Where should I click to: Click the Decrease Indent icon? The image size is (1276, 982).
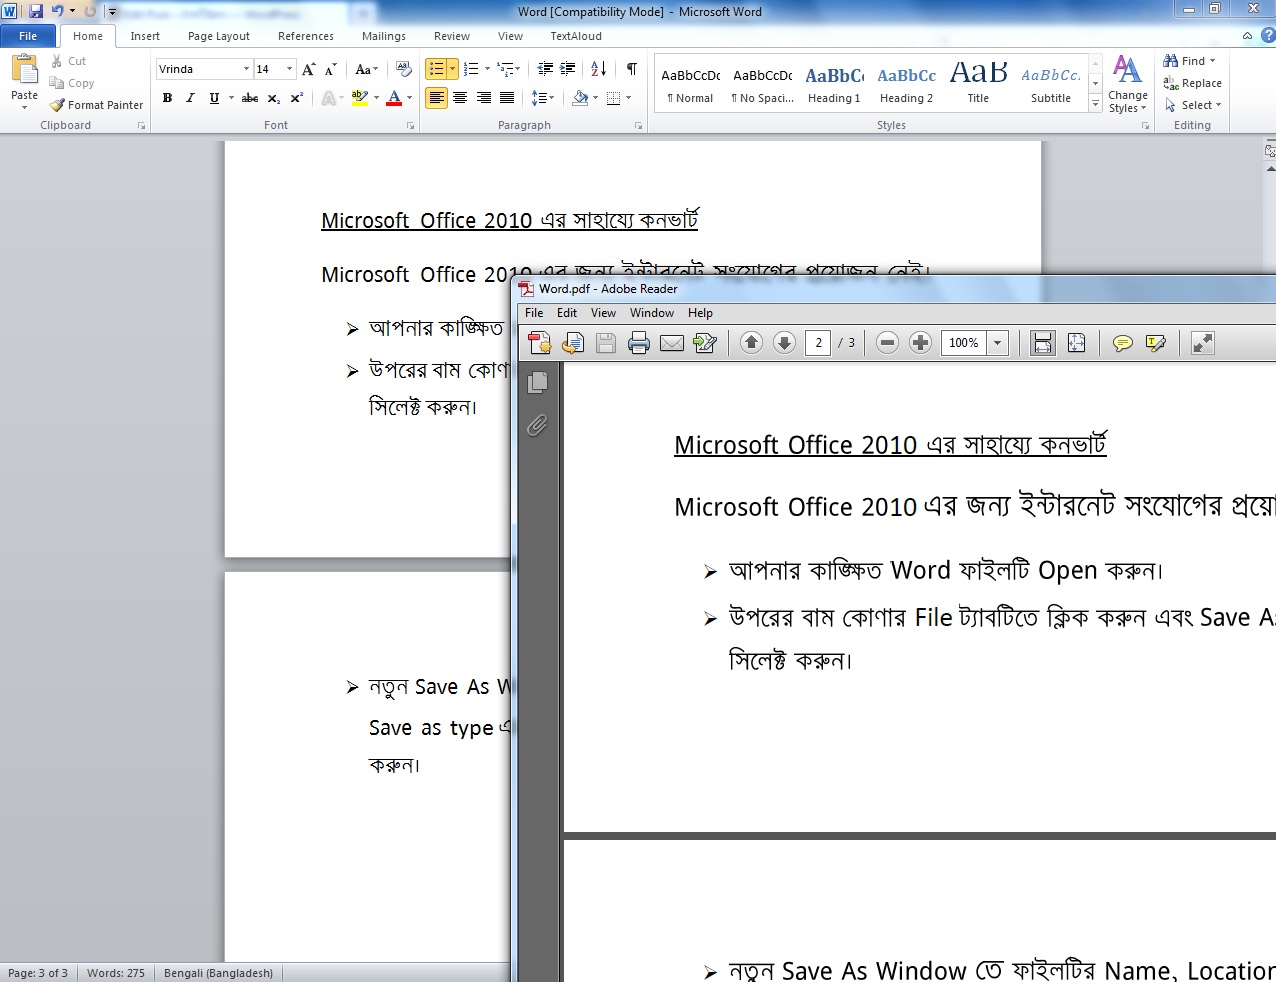(545, 69)
